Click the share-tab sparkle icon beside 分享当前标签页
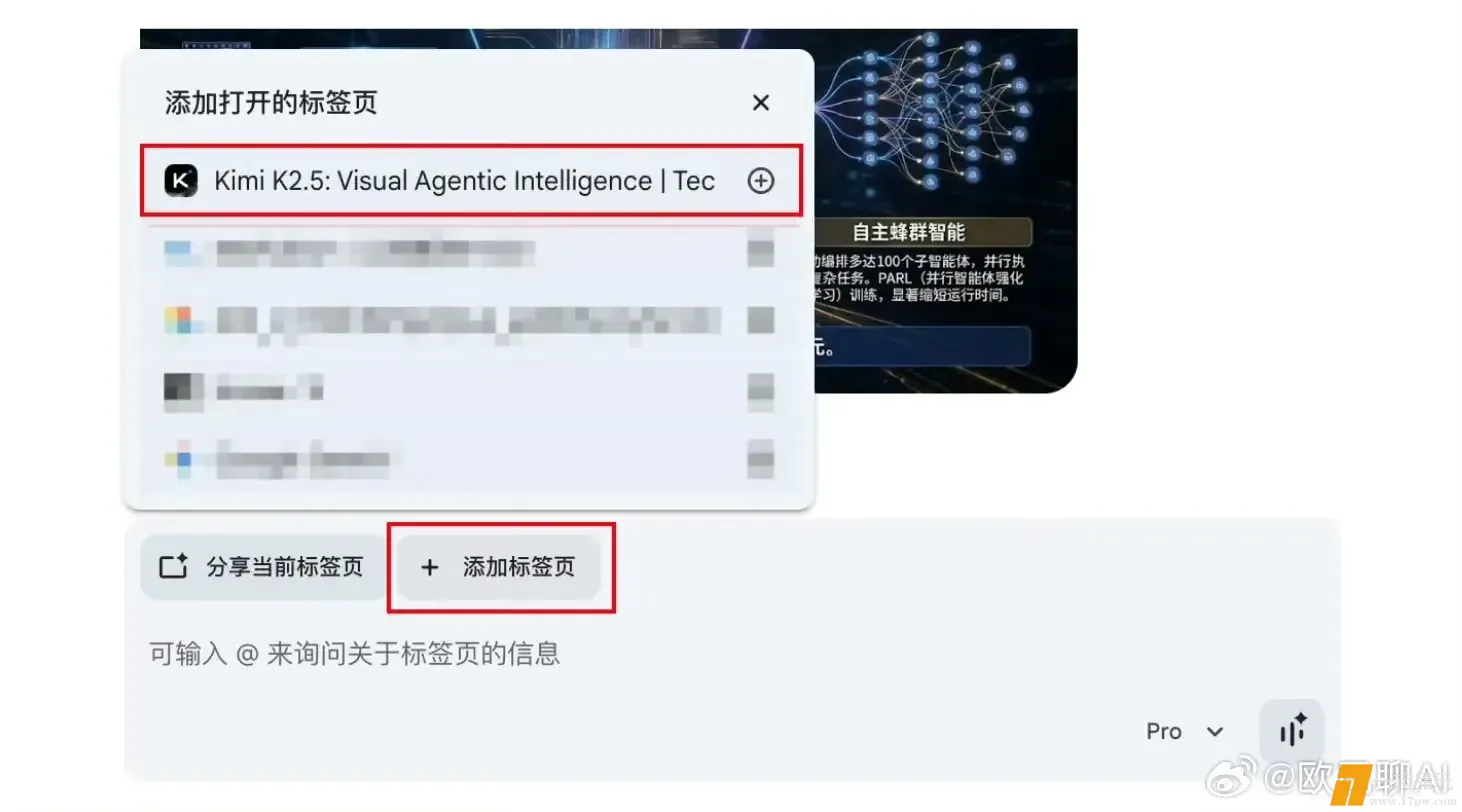Image resolution: width=1462 pixels, height=812 pixels. [x=174, y=567]
